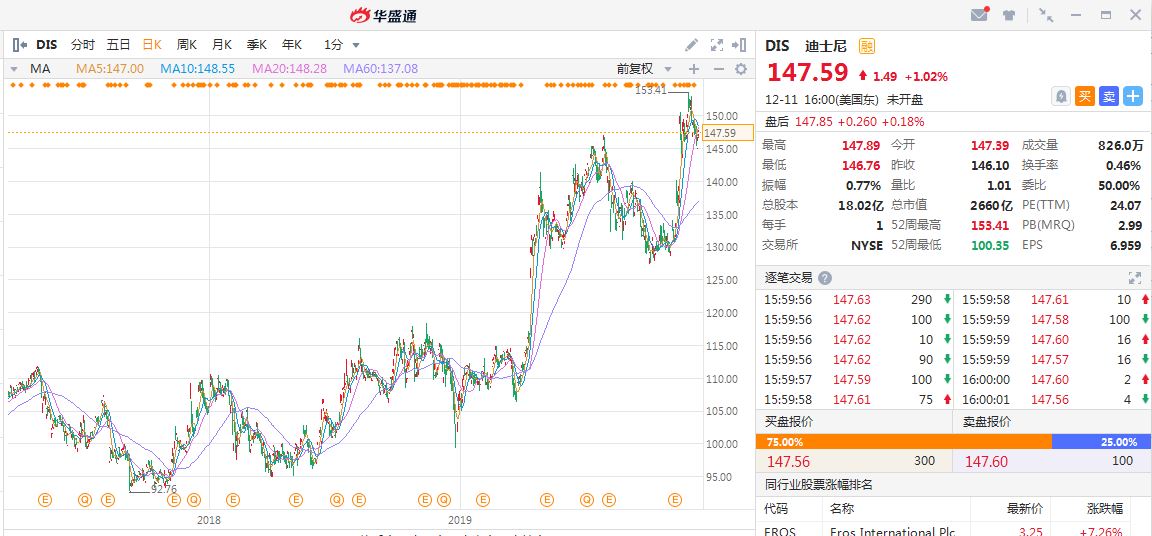The width and height of the screenshot is (1152, 536).
Task: Click the blue 卖 sell button
Action: coord(1108,96)
